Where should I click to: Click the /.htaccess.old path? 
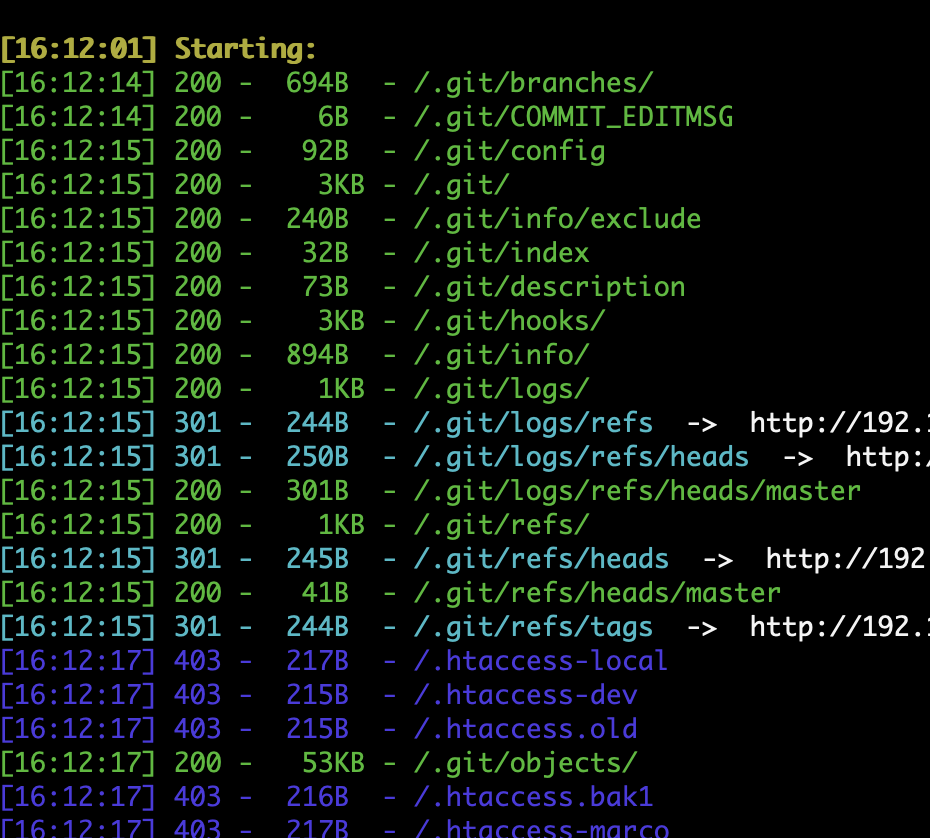coord(524,729)
